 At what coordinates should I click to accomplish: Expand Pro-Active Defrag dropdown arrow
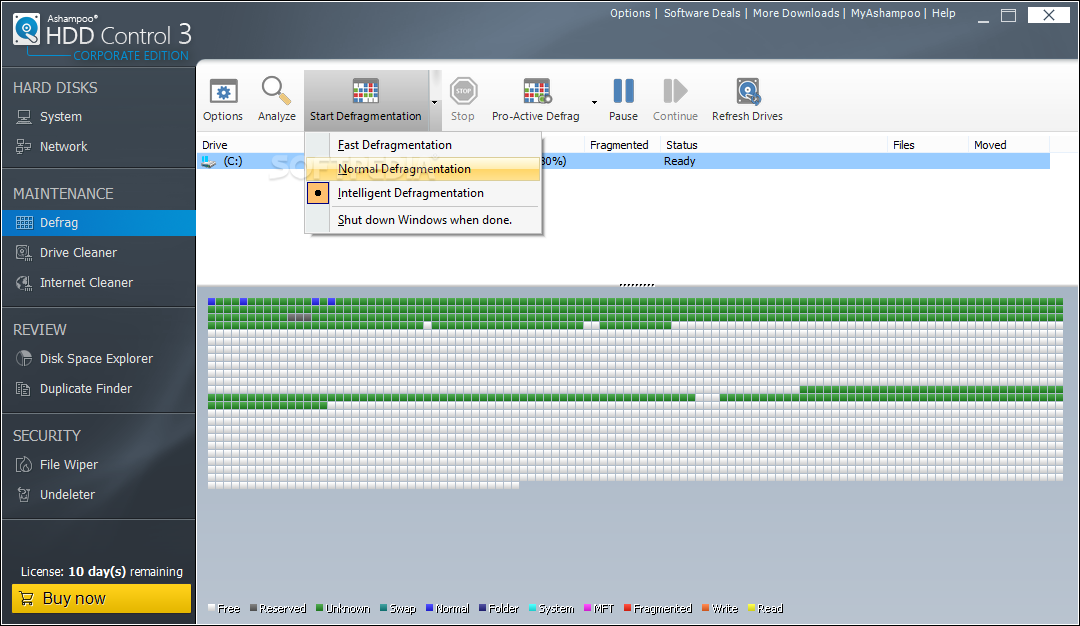point(594,102)
